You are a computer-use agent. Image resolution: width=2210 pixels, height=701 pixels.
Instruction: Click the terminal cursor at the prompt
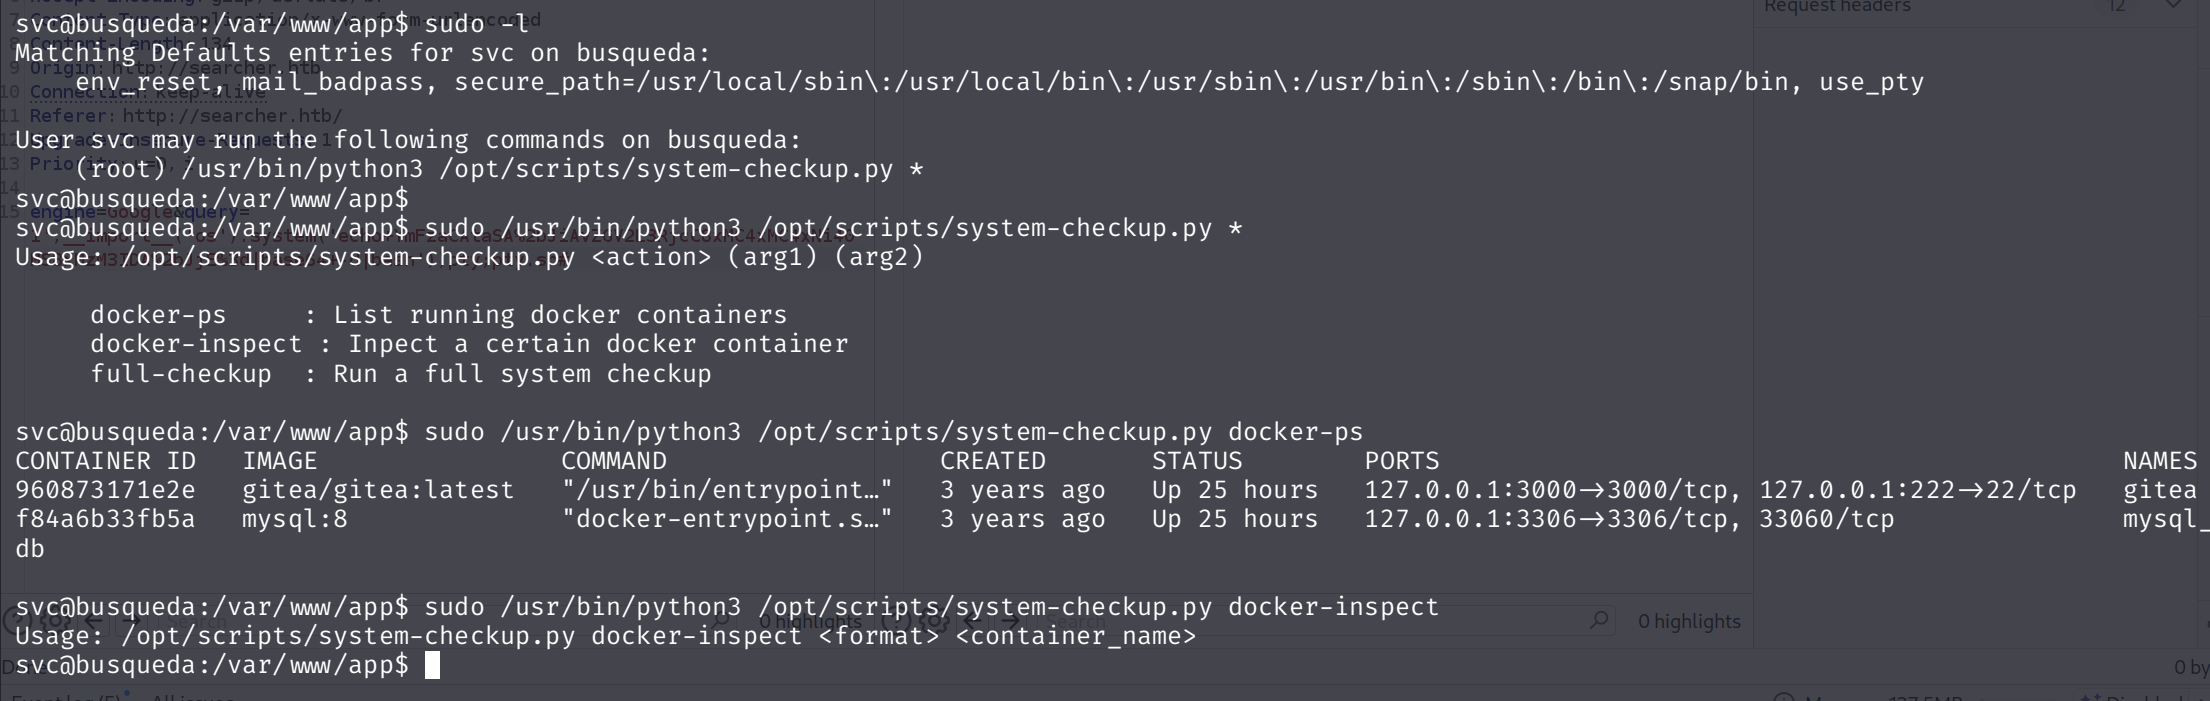[x=432, y=666]
